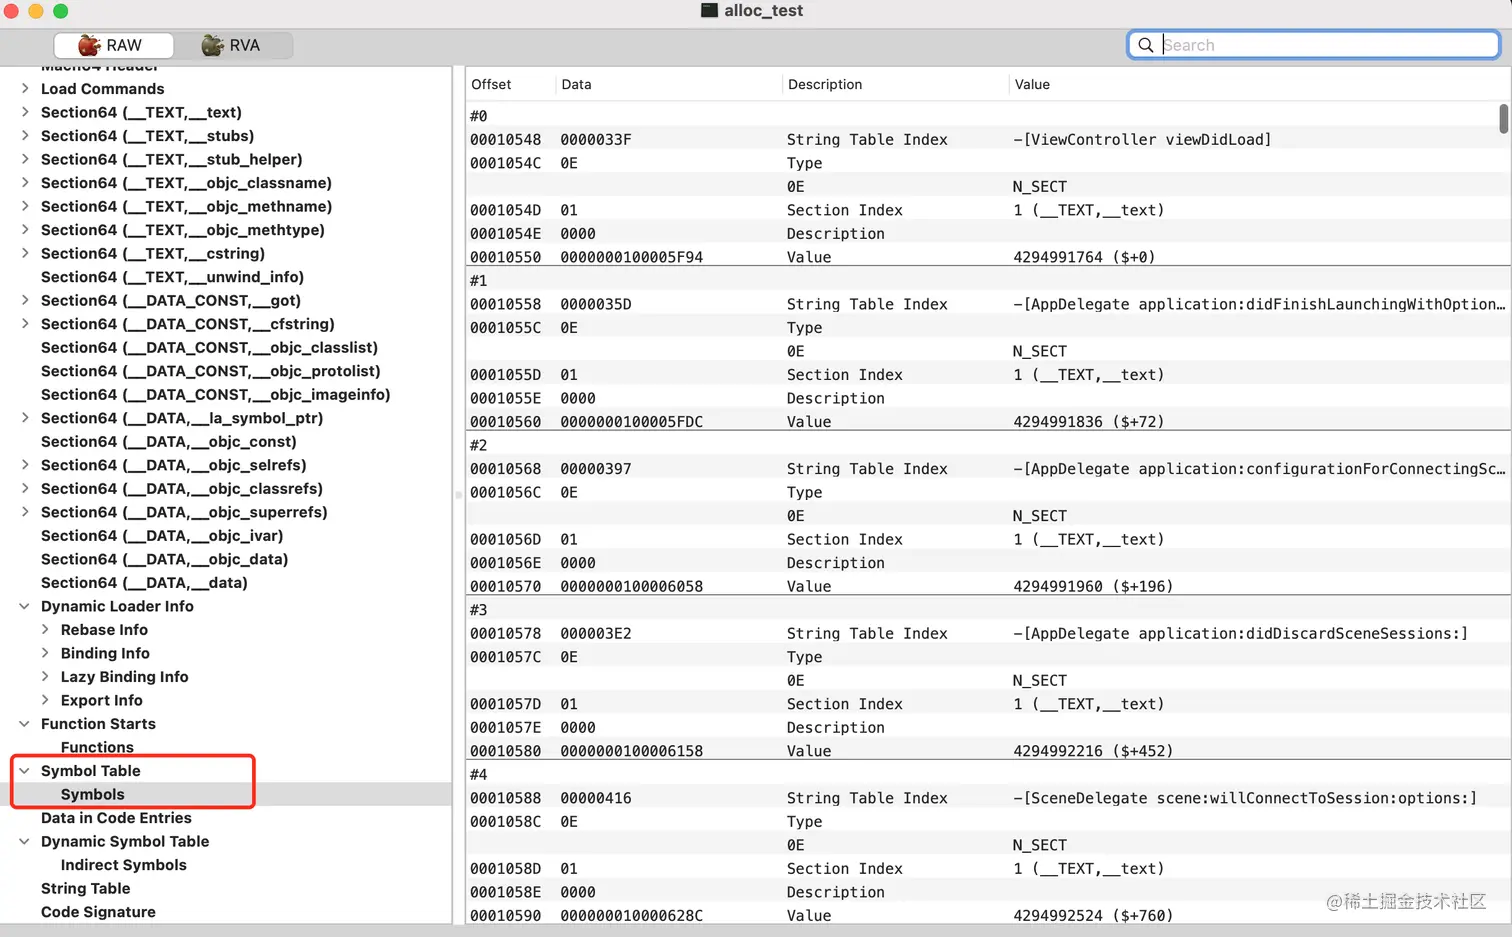Select row with offset 00010568
The image size is (1512, 937).
[988, 468]
